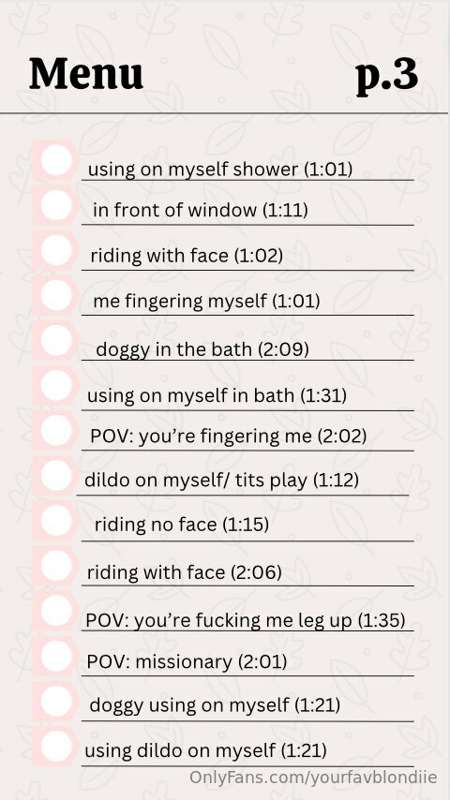Select the circle next to the (1:02) entry

coord(56,250)
